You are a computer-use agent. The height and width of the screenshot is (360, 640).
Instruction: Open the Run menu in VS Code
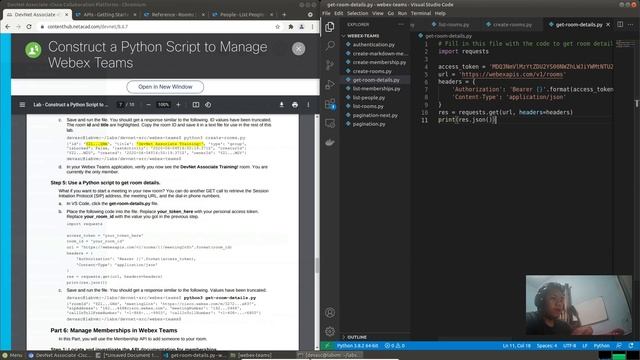402,13
